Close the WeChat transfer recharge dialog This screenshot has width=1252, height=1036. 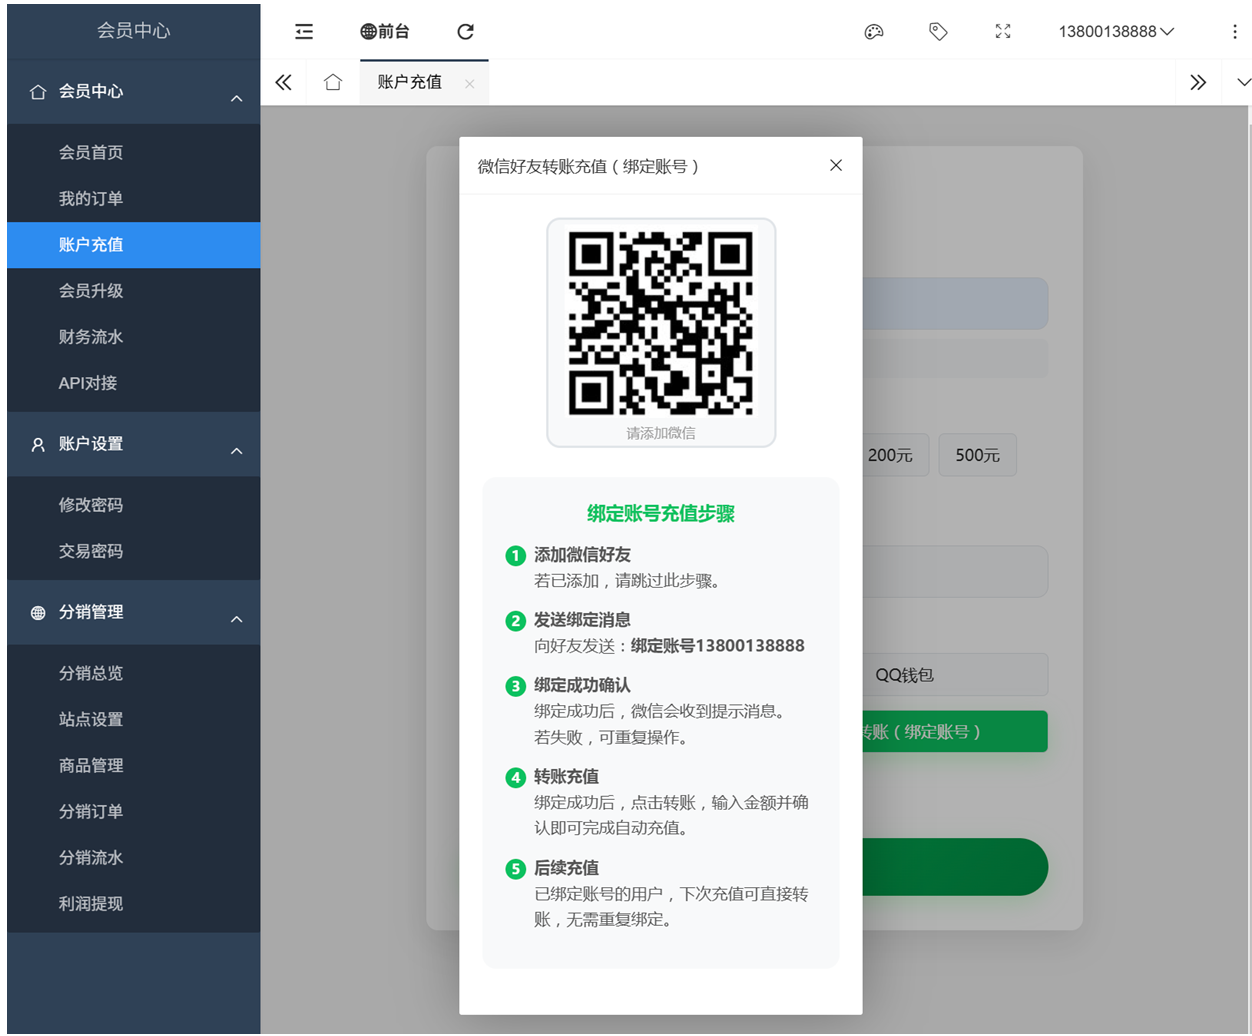[836, 165]
